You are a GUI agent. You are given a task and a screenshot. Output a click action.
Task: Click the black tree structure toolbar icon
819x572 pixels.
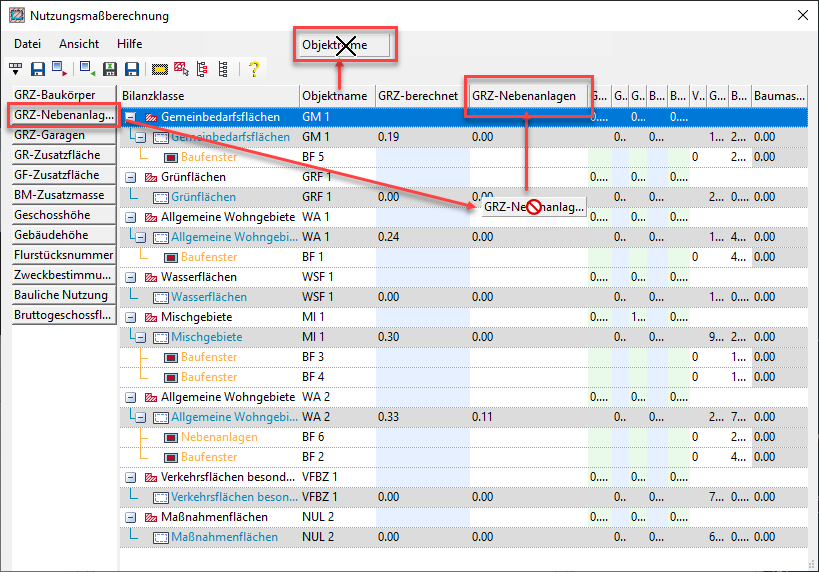pos(222,69)
